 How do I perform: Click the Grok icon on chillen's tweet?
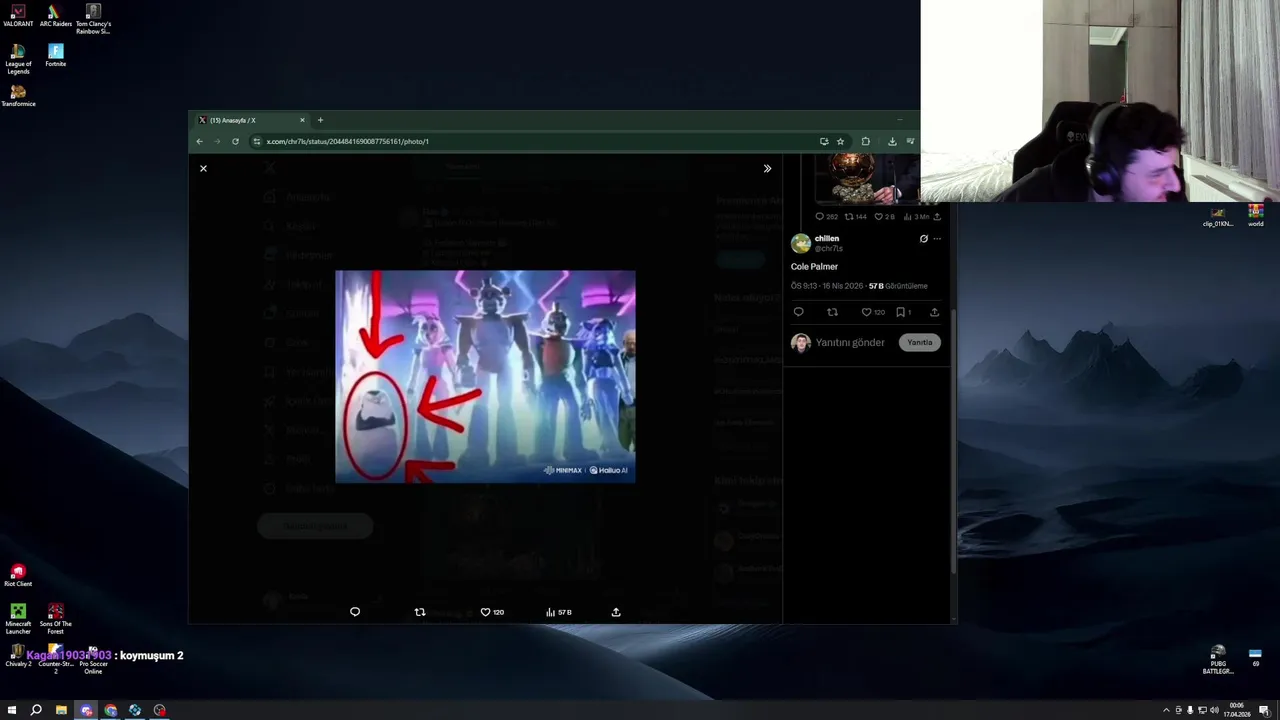(923, 239)
